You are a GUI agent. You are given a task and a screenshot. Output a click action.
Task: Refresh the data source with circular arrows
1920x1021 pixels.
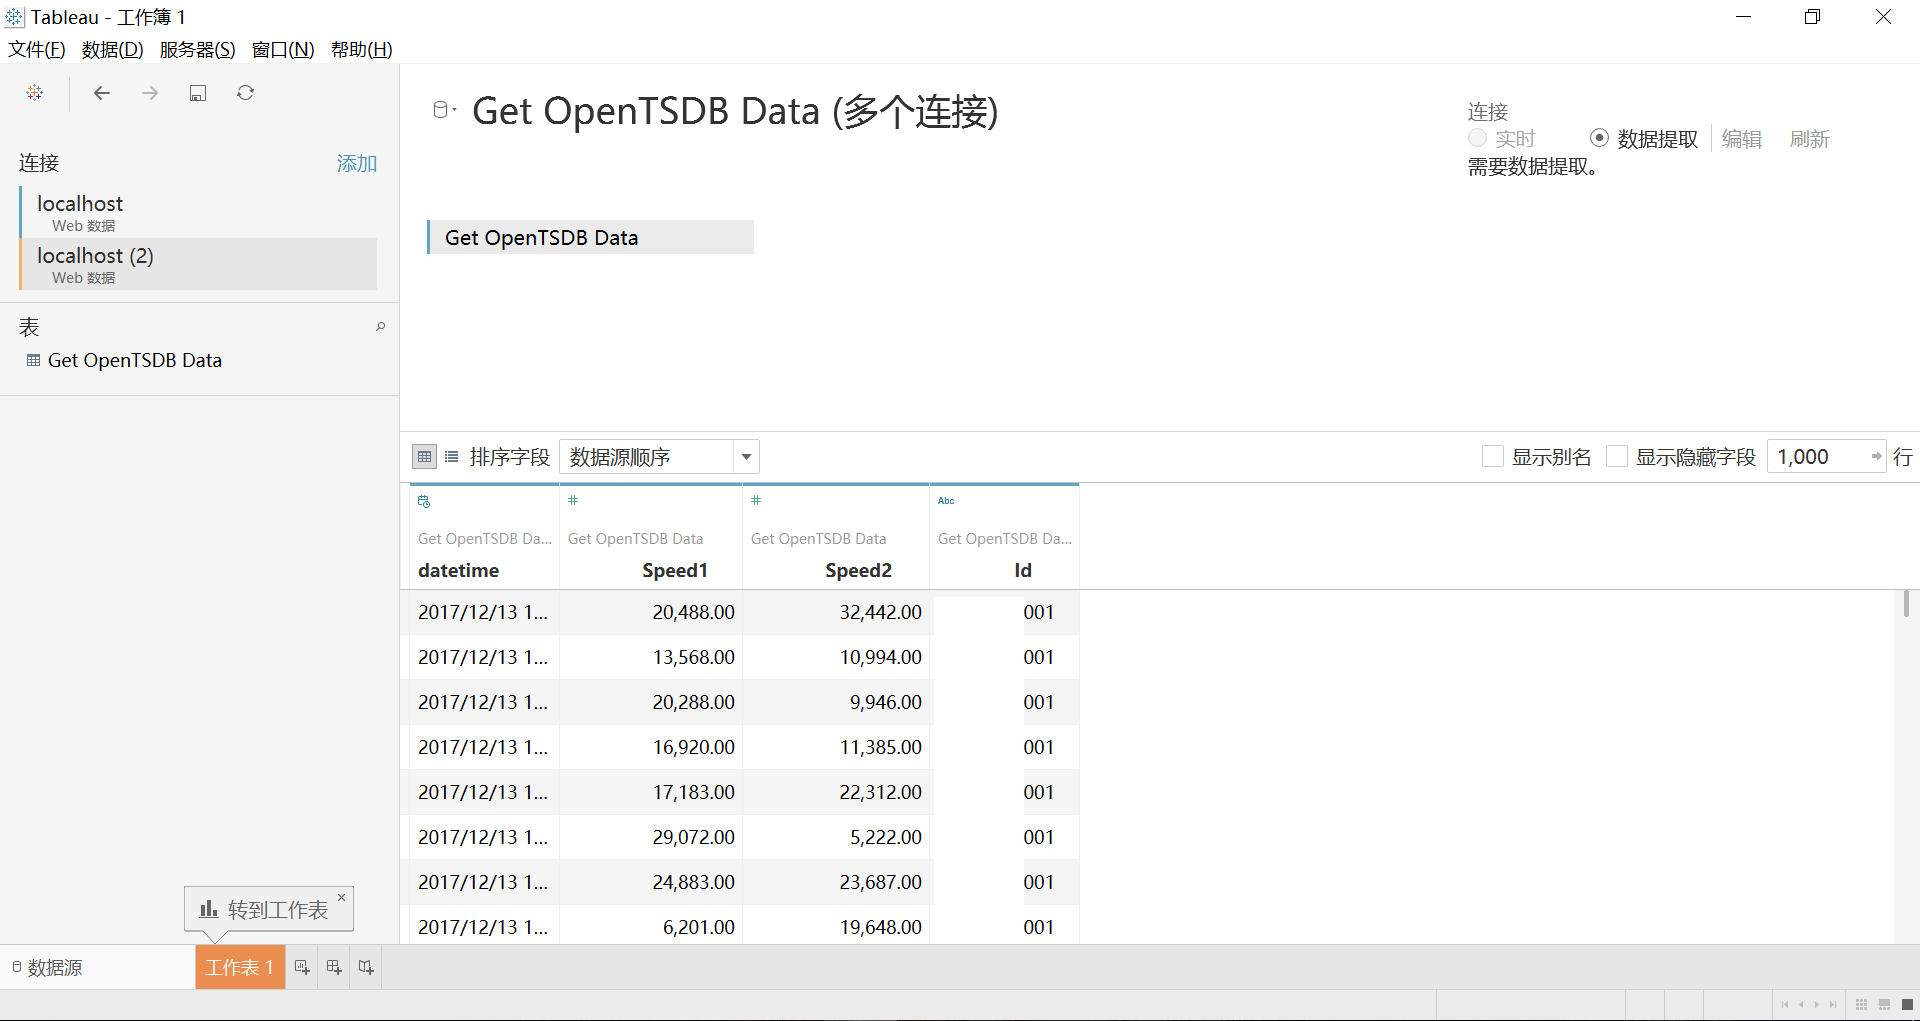coord(245,93)
